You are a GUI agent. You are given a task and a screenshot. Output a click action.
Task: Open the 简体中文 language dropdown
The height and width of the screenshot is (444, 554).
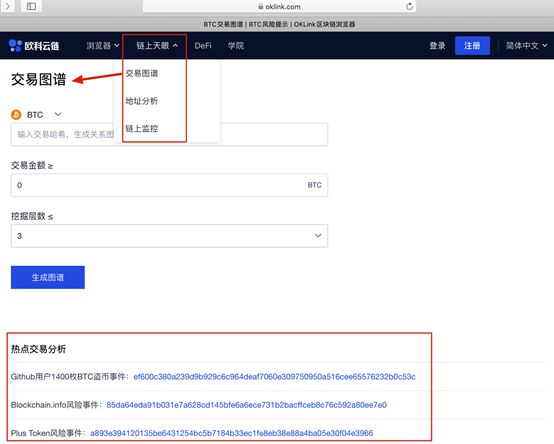pos(526,46)
